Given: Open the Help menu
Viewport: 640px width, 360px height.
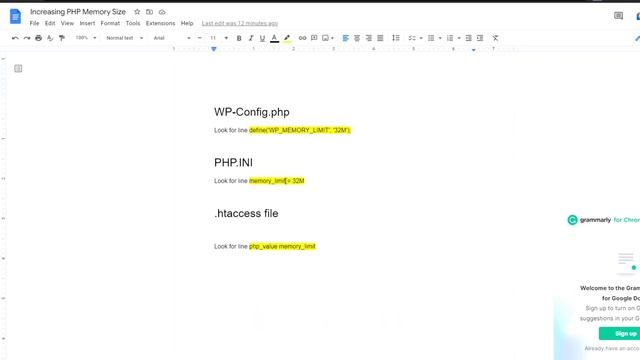Looking at the screenshot, I should pyautogui.click(x=187, y=23).
